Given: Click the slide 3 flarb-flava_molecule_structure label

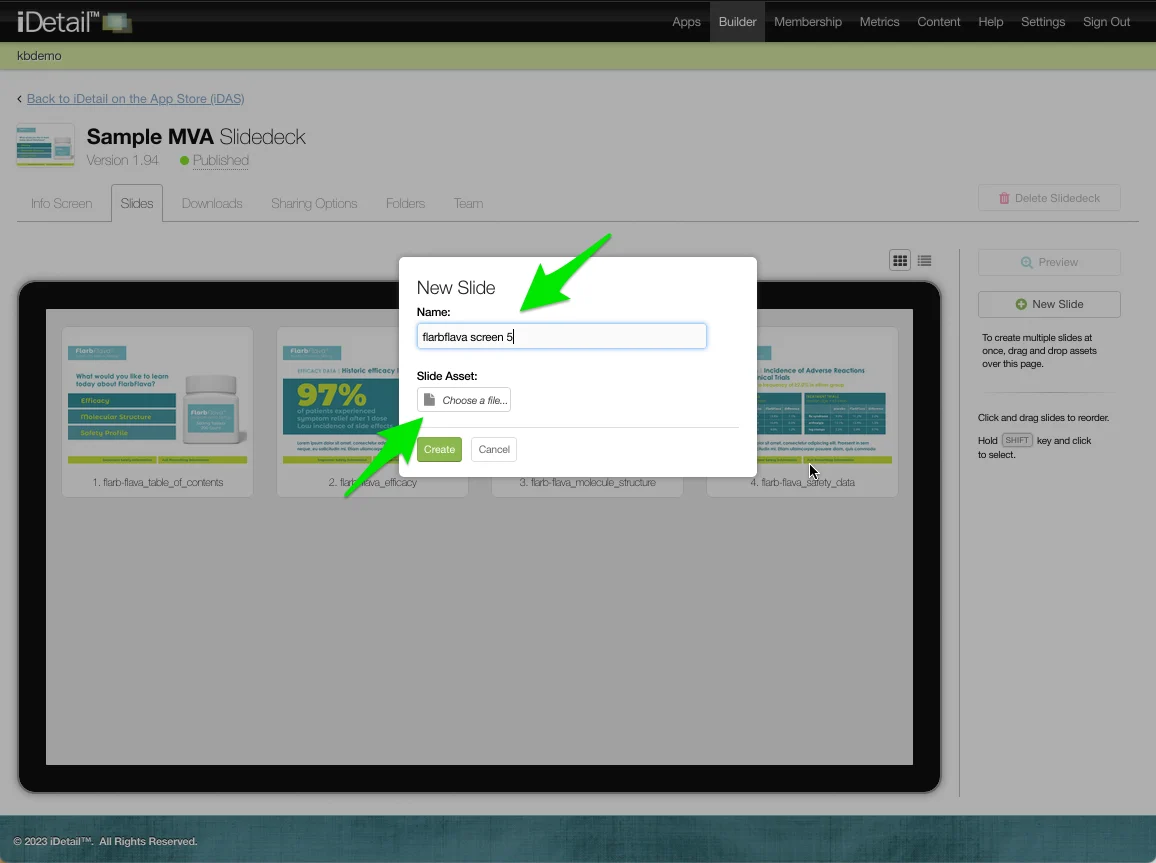Looking at the screenshot, I should [587, 483].
